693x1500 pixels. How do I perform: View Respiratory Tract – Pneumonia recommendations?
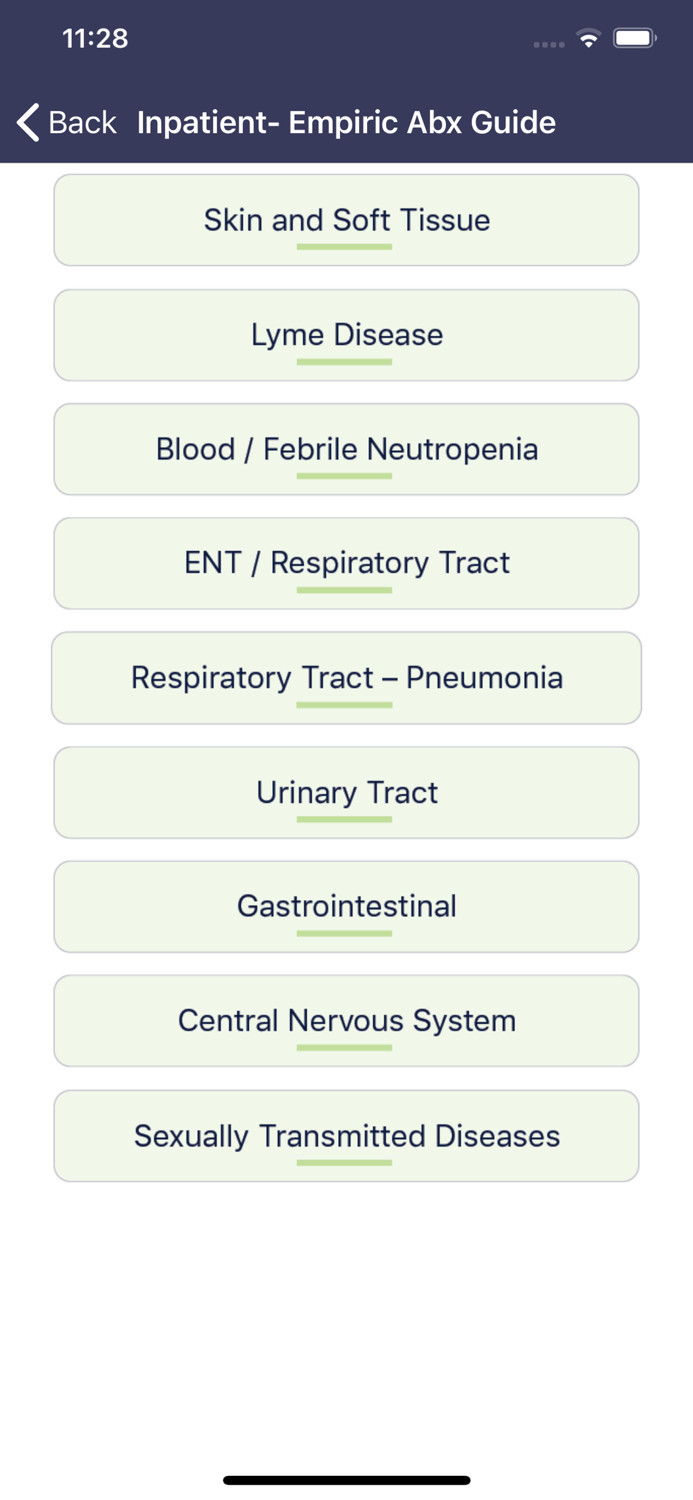(346, 677)
